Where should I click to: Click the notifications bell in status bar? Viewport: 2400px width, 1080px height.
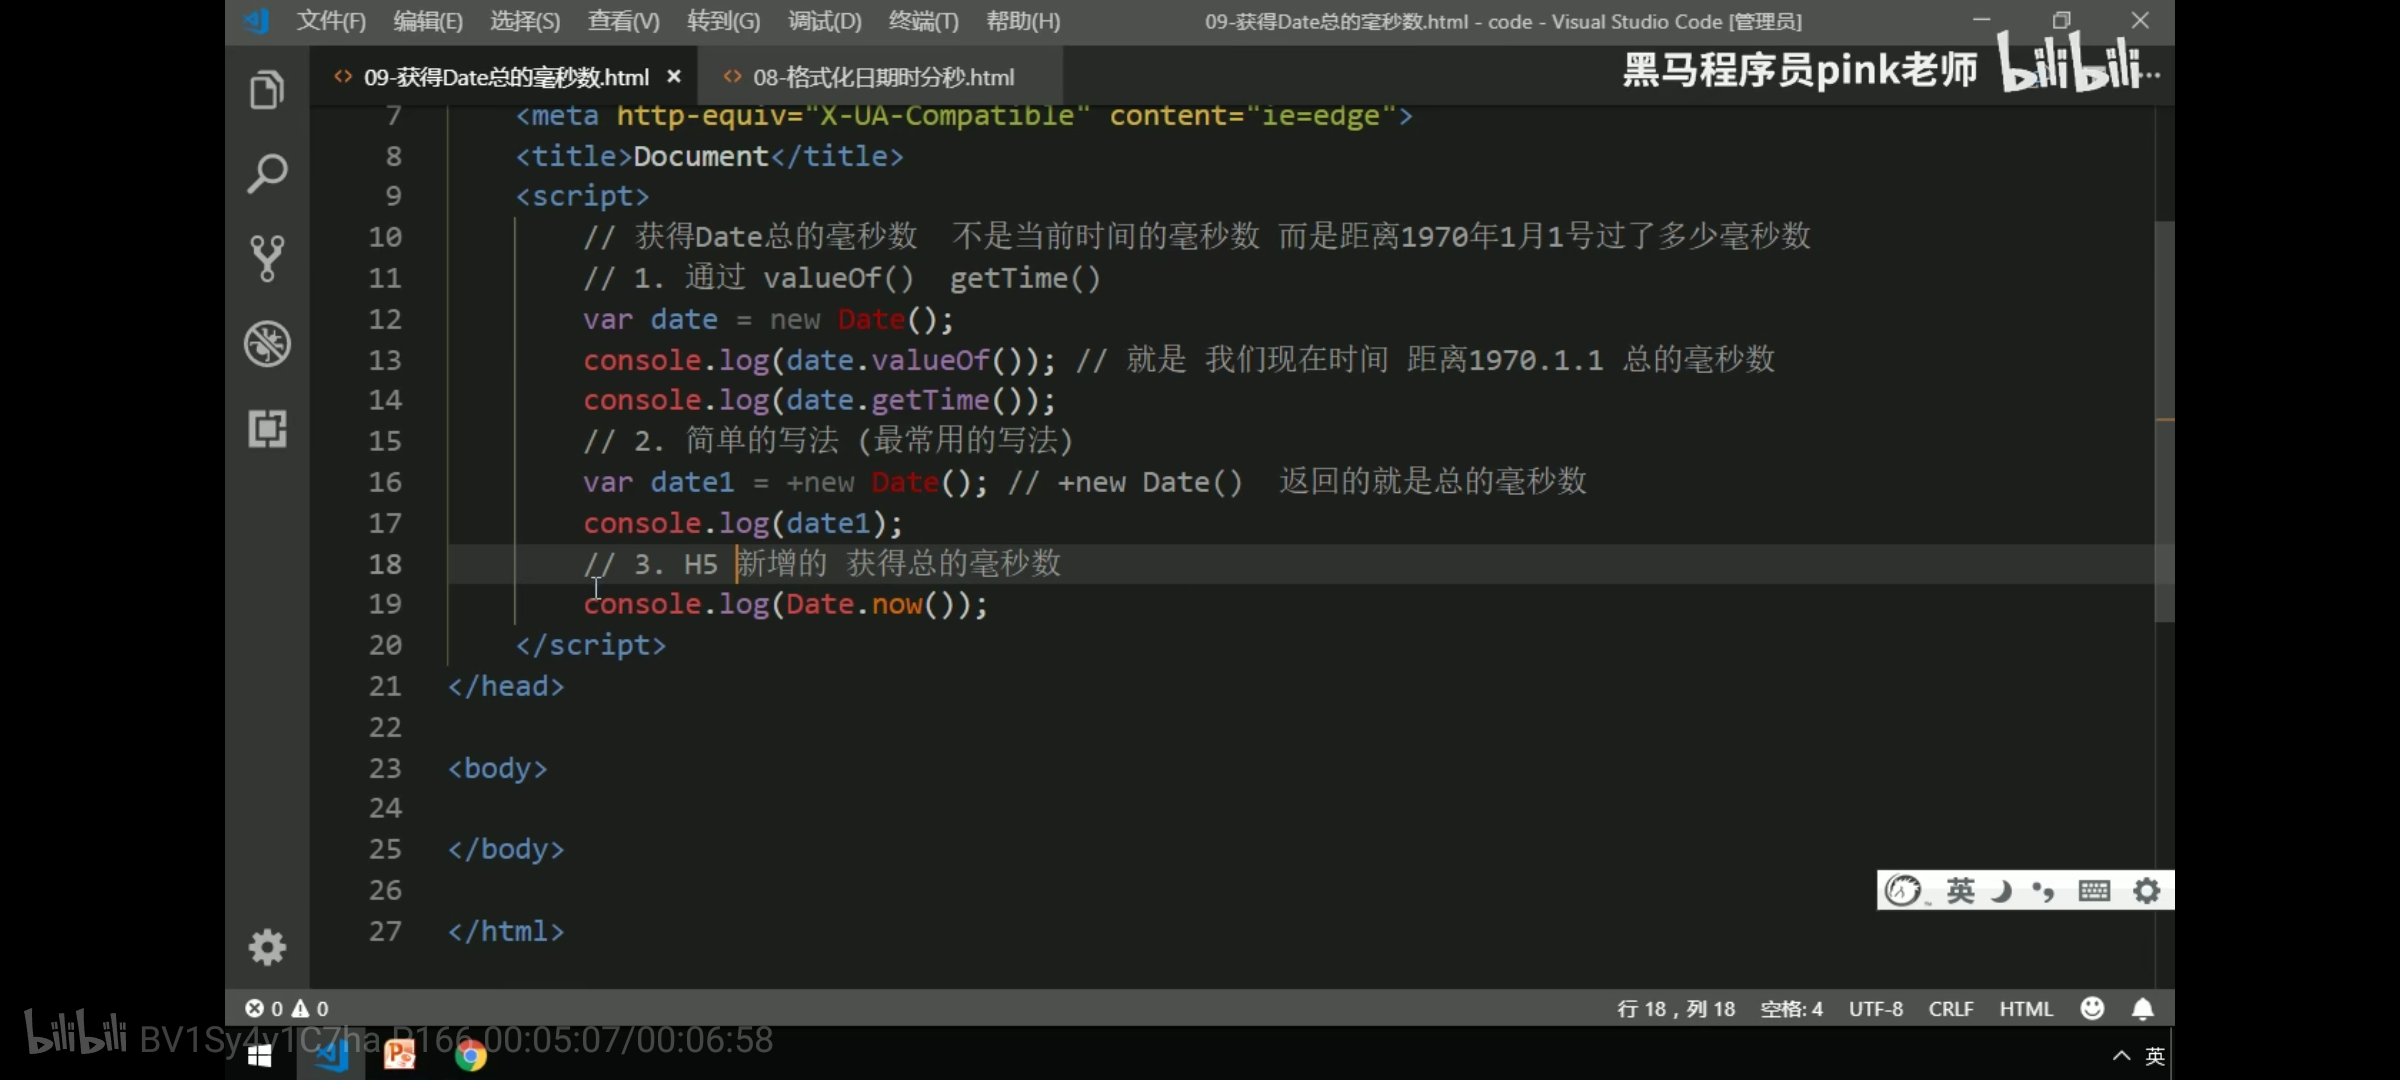click(x=2142, y=1009)
